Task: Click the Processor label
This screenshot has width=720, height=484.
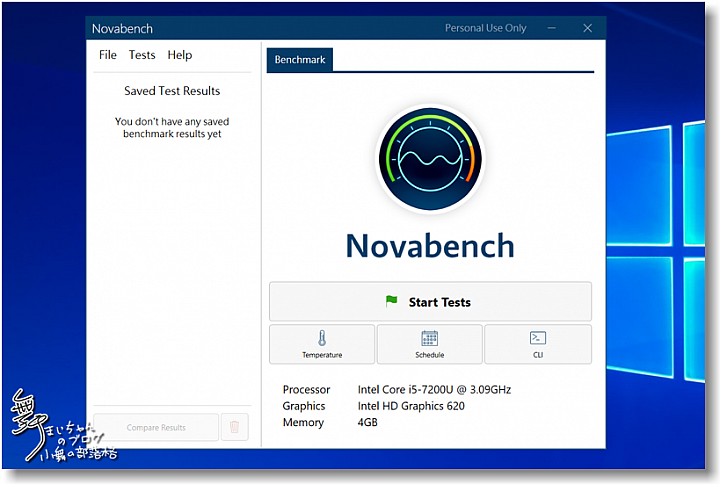Action: tap(306, 390)
